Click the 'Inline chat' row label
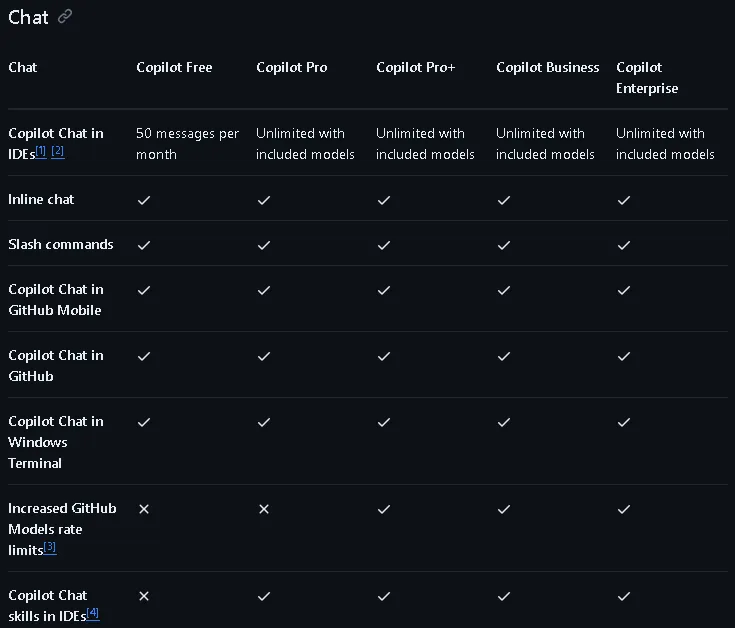 point(41,200)
